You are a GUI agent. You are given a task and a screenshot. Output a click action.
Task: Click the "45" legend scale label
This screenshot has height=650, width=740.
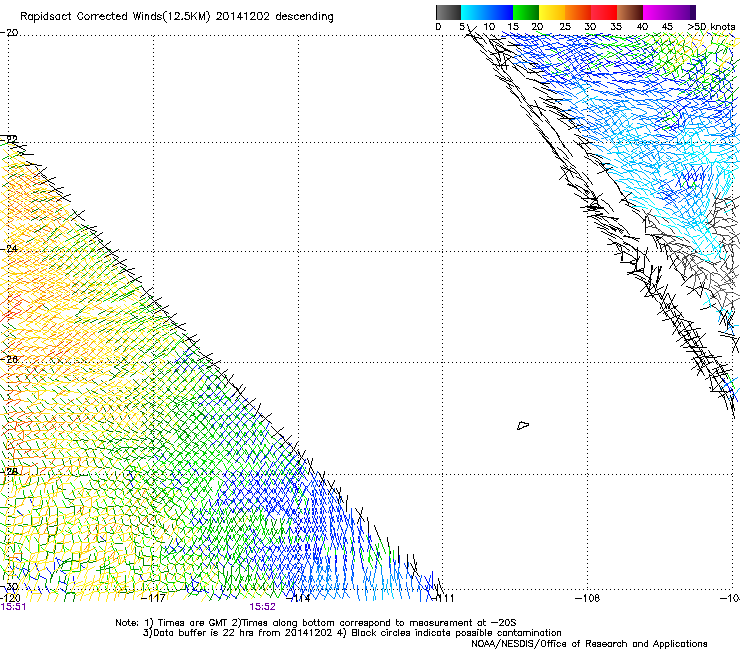tap(667, 27)
